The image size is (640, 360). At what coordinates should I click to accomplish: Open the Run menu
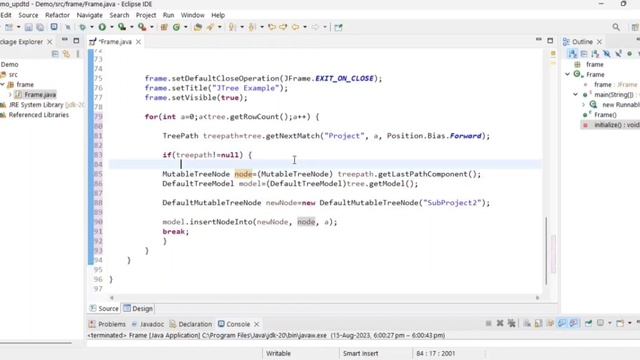click(168, 15)
